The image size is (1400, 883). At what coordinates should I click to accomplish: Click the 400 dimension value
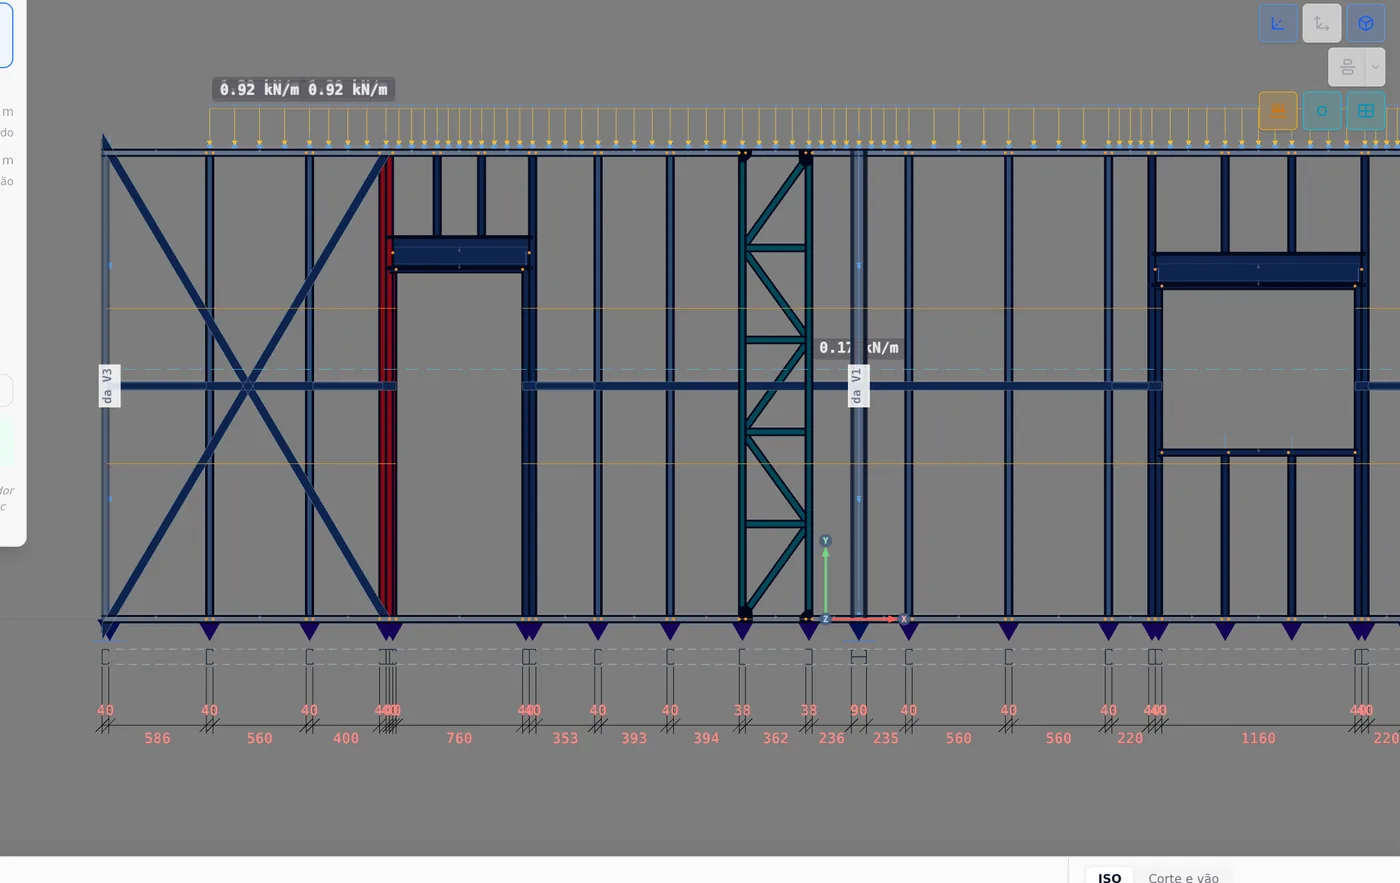point(346,738)
